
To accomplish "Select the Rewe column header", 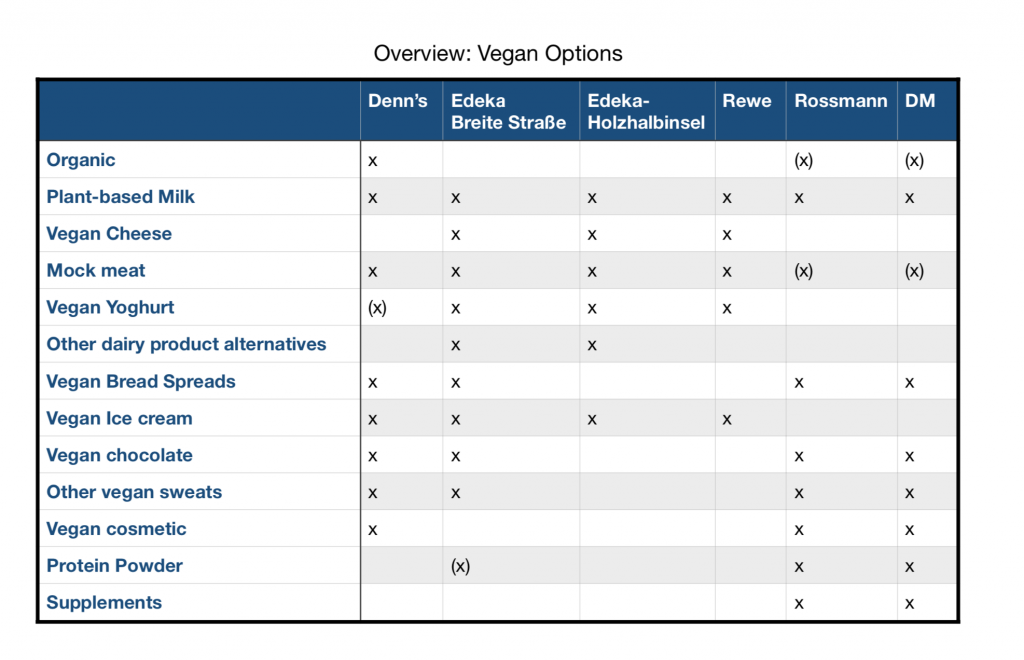I will pyautogui.click(x=746, y=101).
